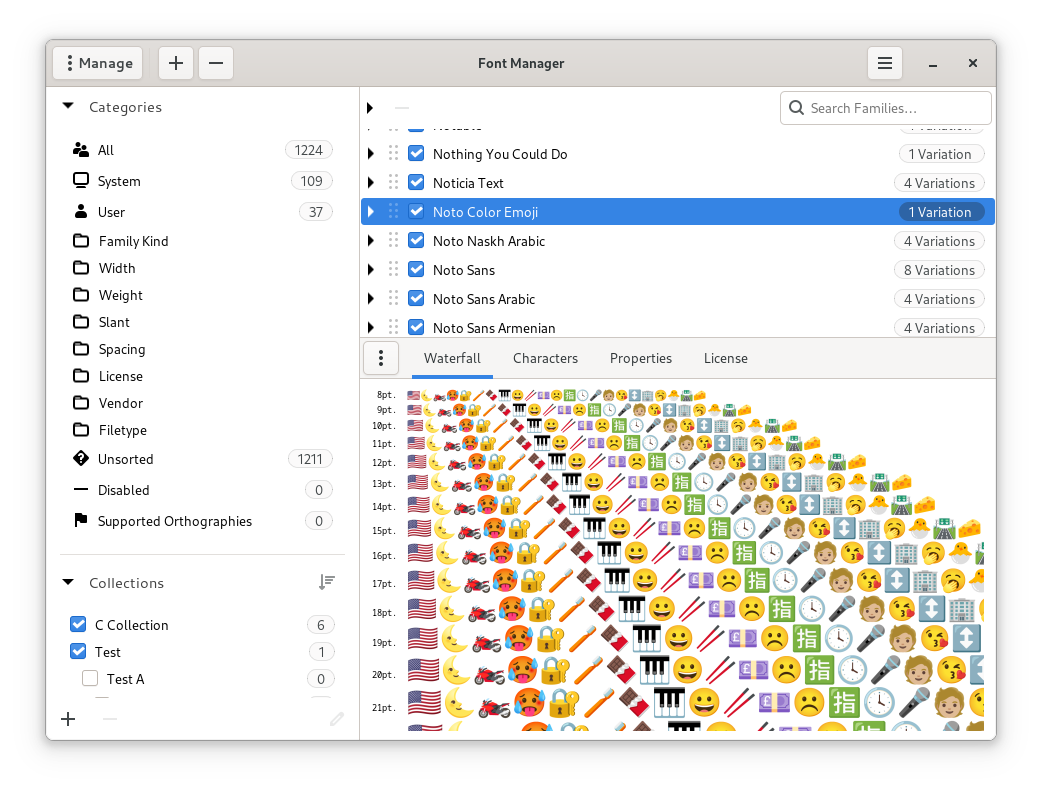Click the Width folder icon
The height and width of the screenshot is (792, 1042).
pos(81,268)
